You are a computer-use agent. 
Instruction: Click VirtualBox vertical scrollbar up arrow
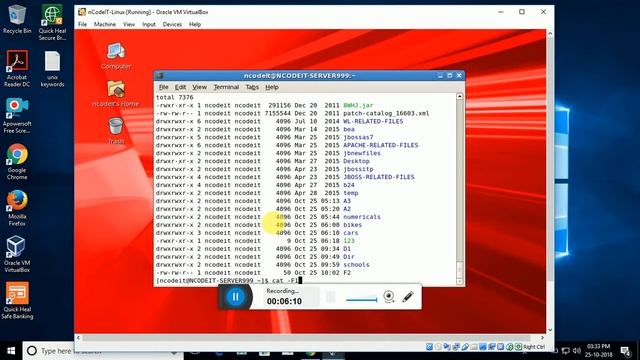(550, 33)
